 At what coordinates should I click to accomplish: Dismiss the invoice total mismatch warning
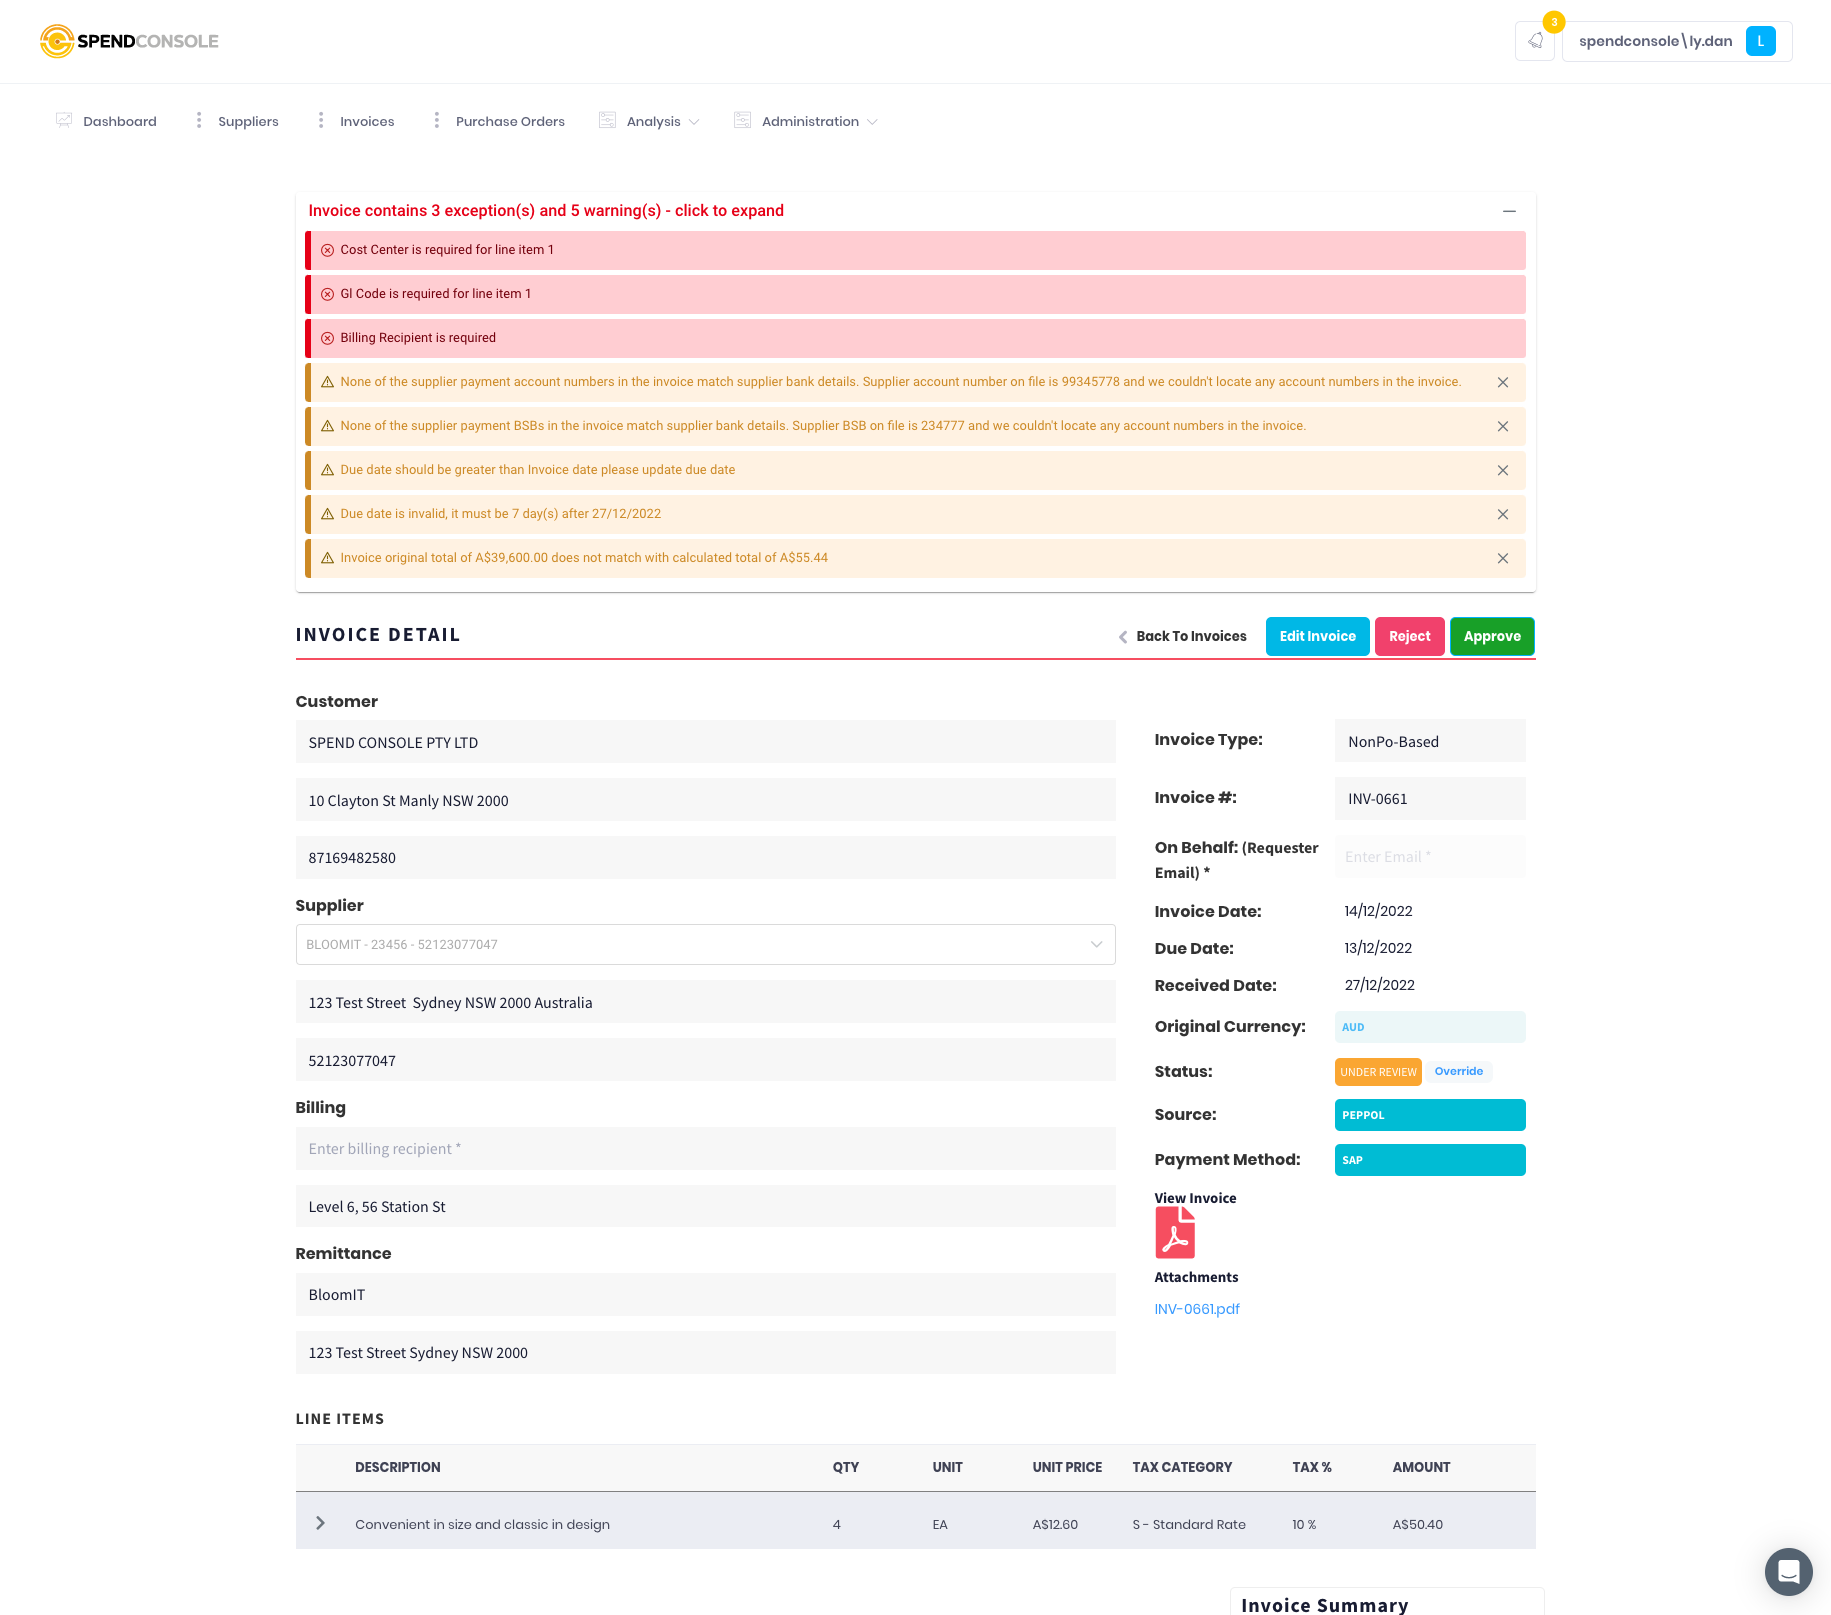tap(1503, 558)
